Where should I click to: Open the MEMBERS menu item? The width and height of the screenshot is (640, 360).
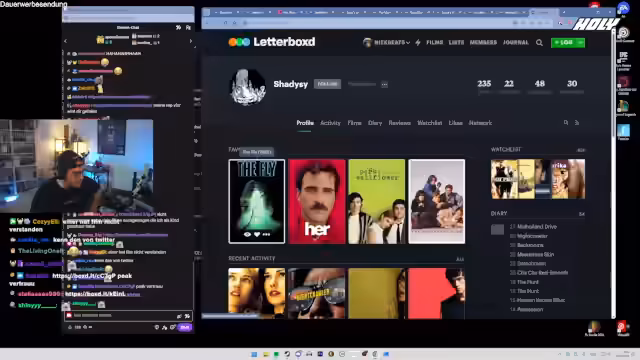[x=483, y=42]
